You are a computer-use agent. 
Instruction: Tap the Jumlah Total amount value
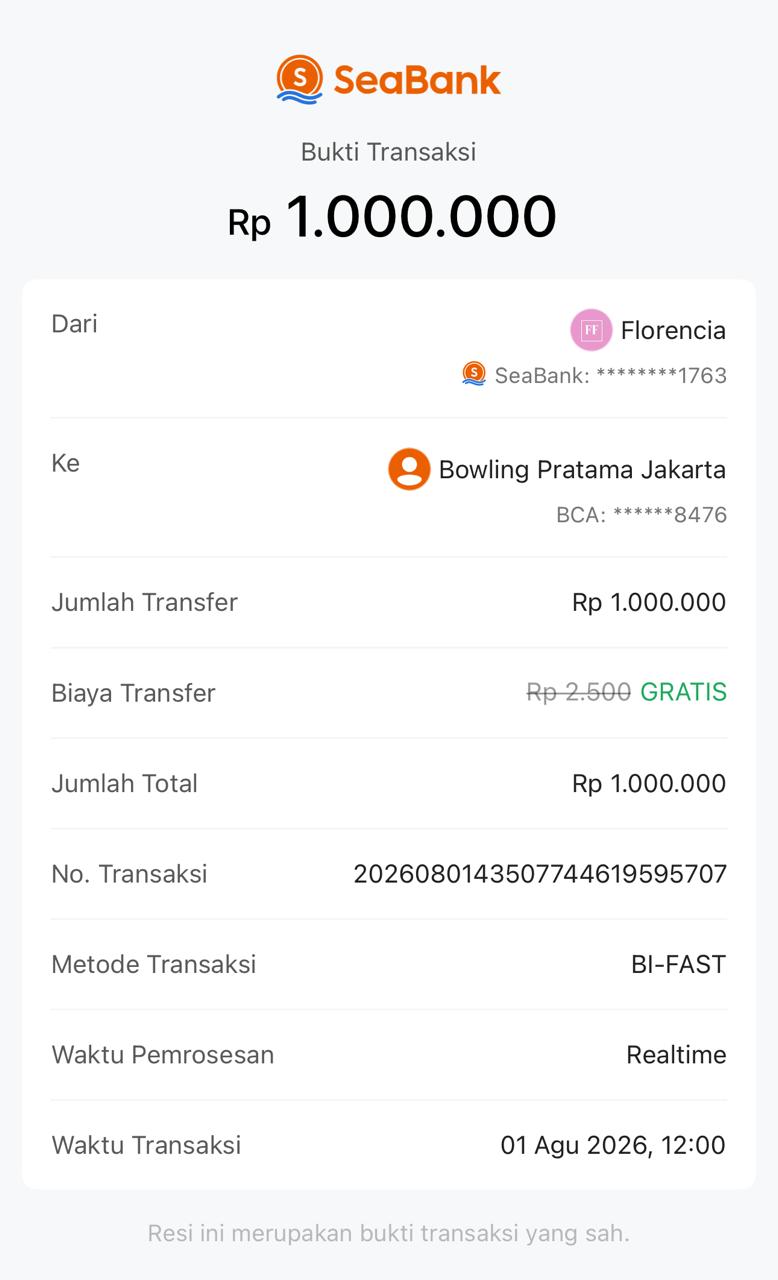click(x=649, y=783)
